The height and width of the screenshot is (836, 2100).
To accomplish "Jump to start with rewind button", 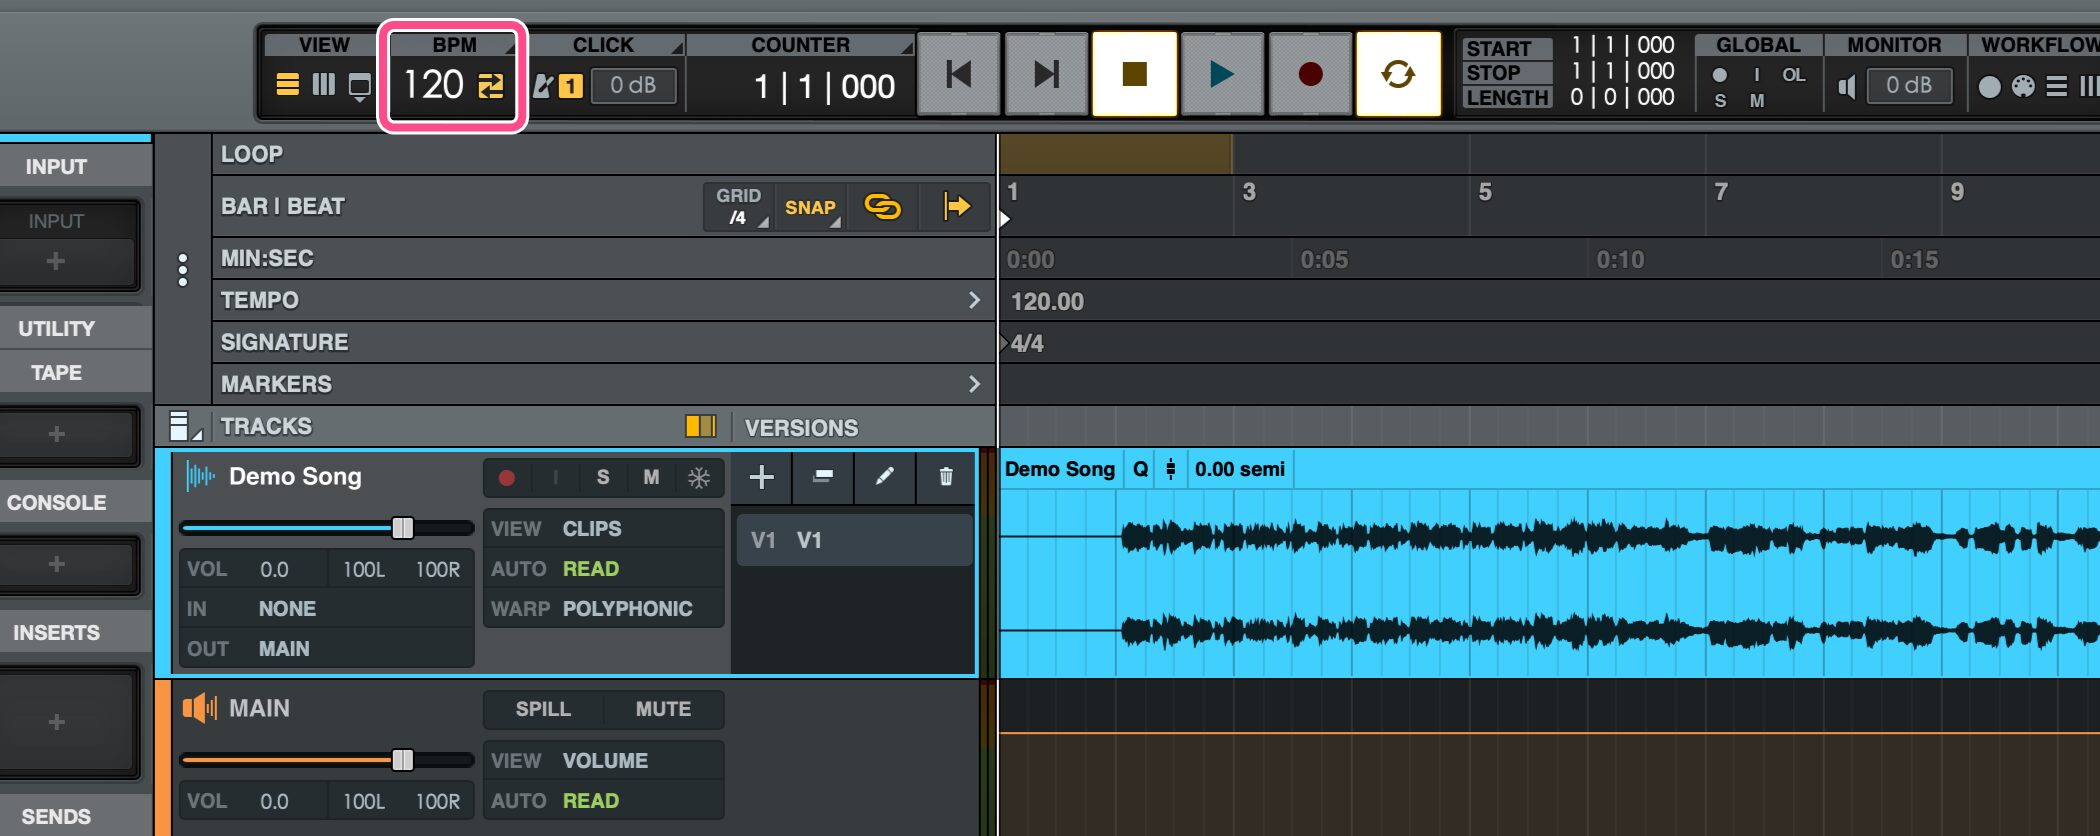I will tap(958, 74).
